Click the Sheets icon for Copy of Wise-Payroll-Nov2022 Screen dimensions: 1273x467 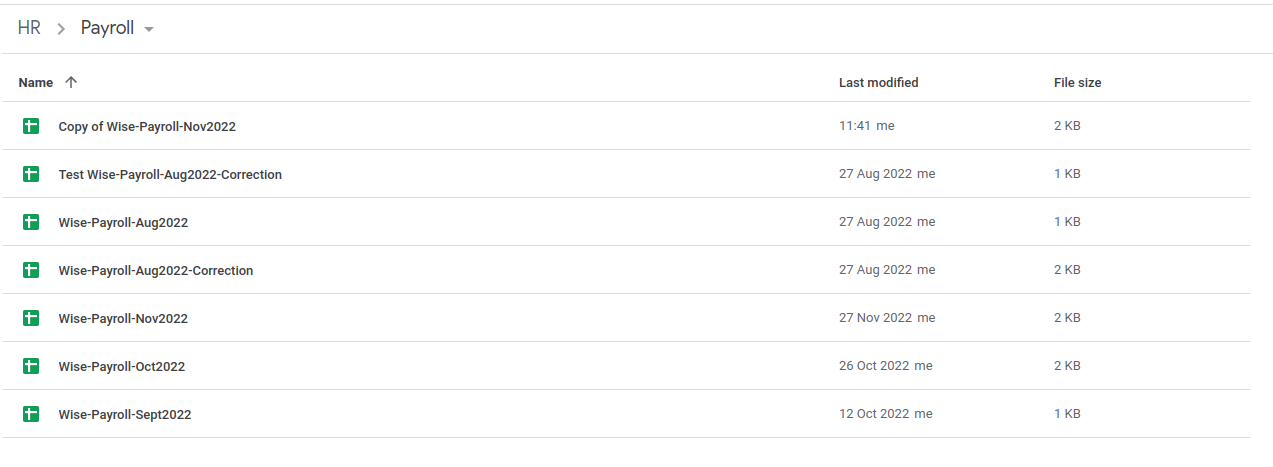pos(31,126)
